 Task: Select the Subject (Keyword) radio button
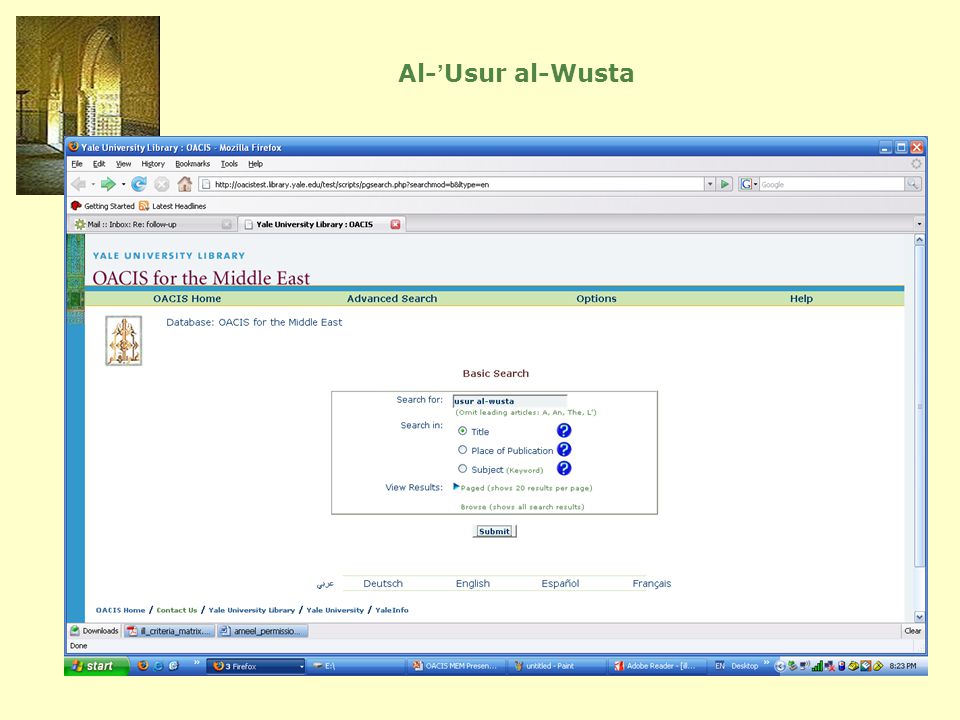[462, 468]
